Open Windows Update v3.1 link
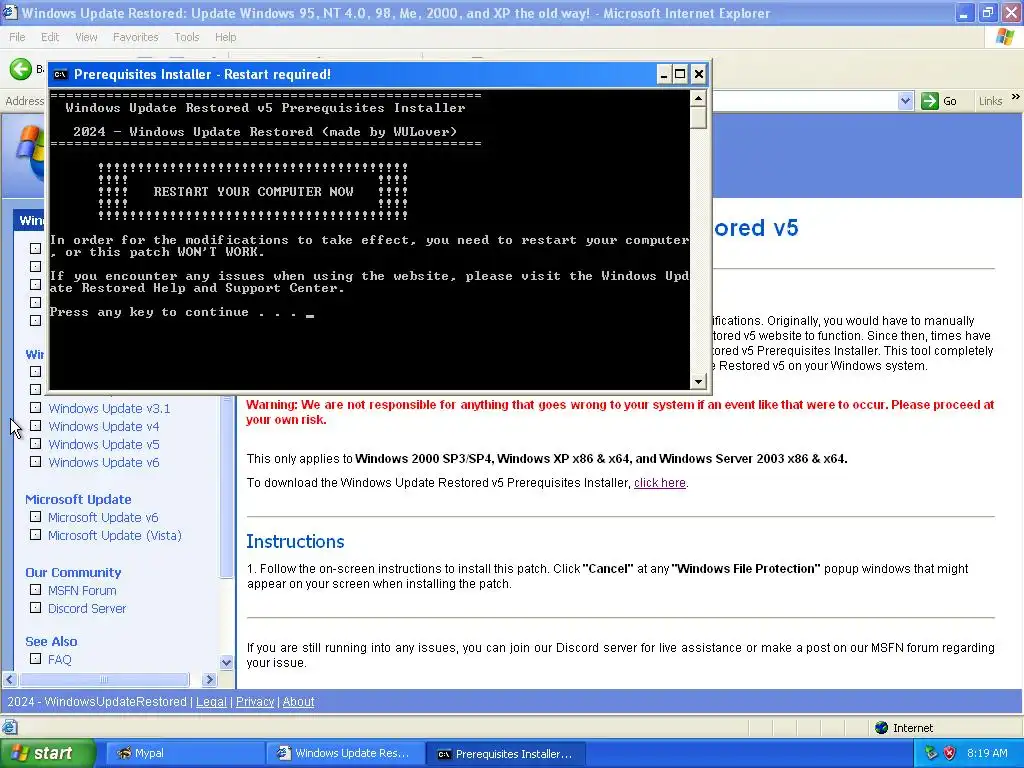The width and height of the screenshot is (1024, 768). (109, 409)
